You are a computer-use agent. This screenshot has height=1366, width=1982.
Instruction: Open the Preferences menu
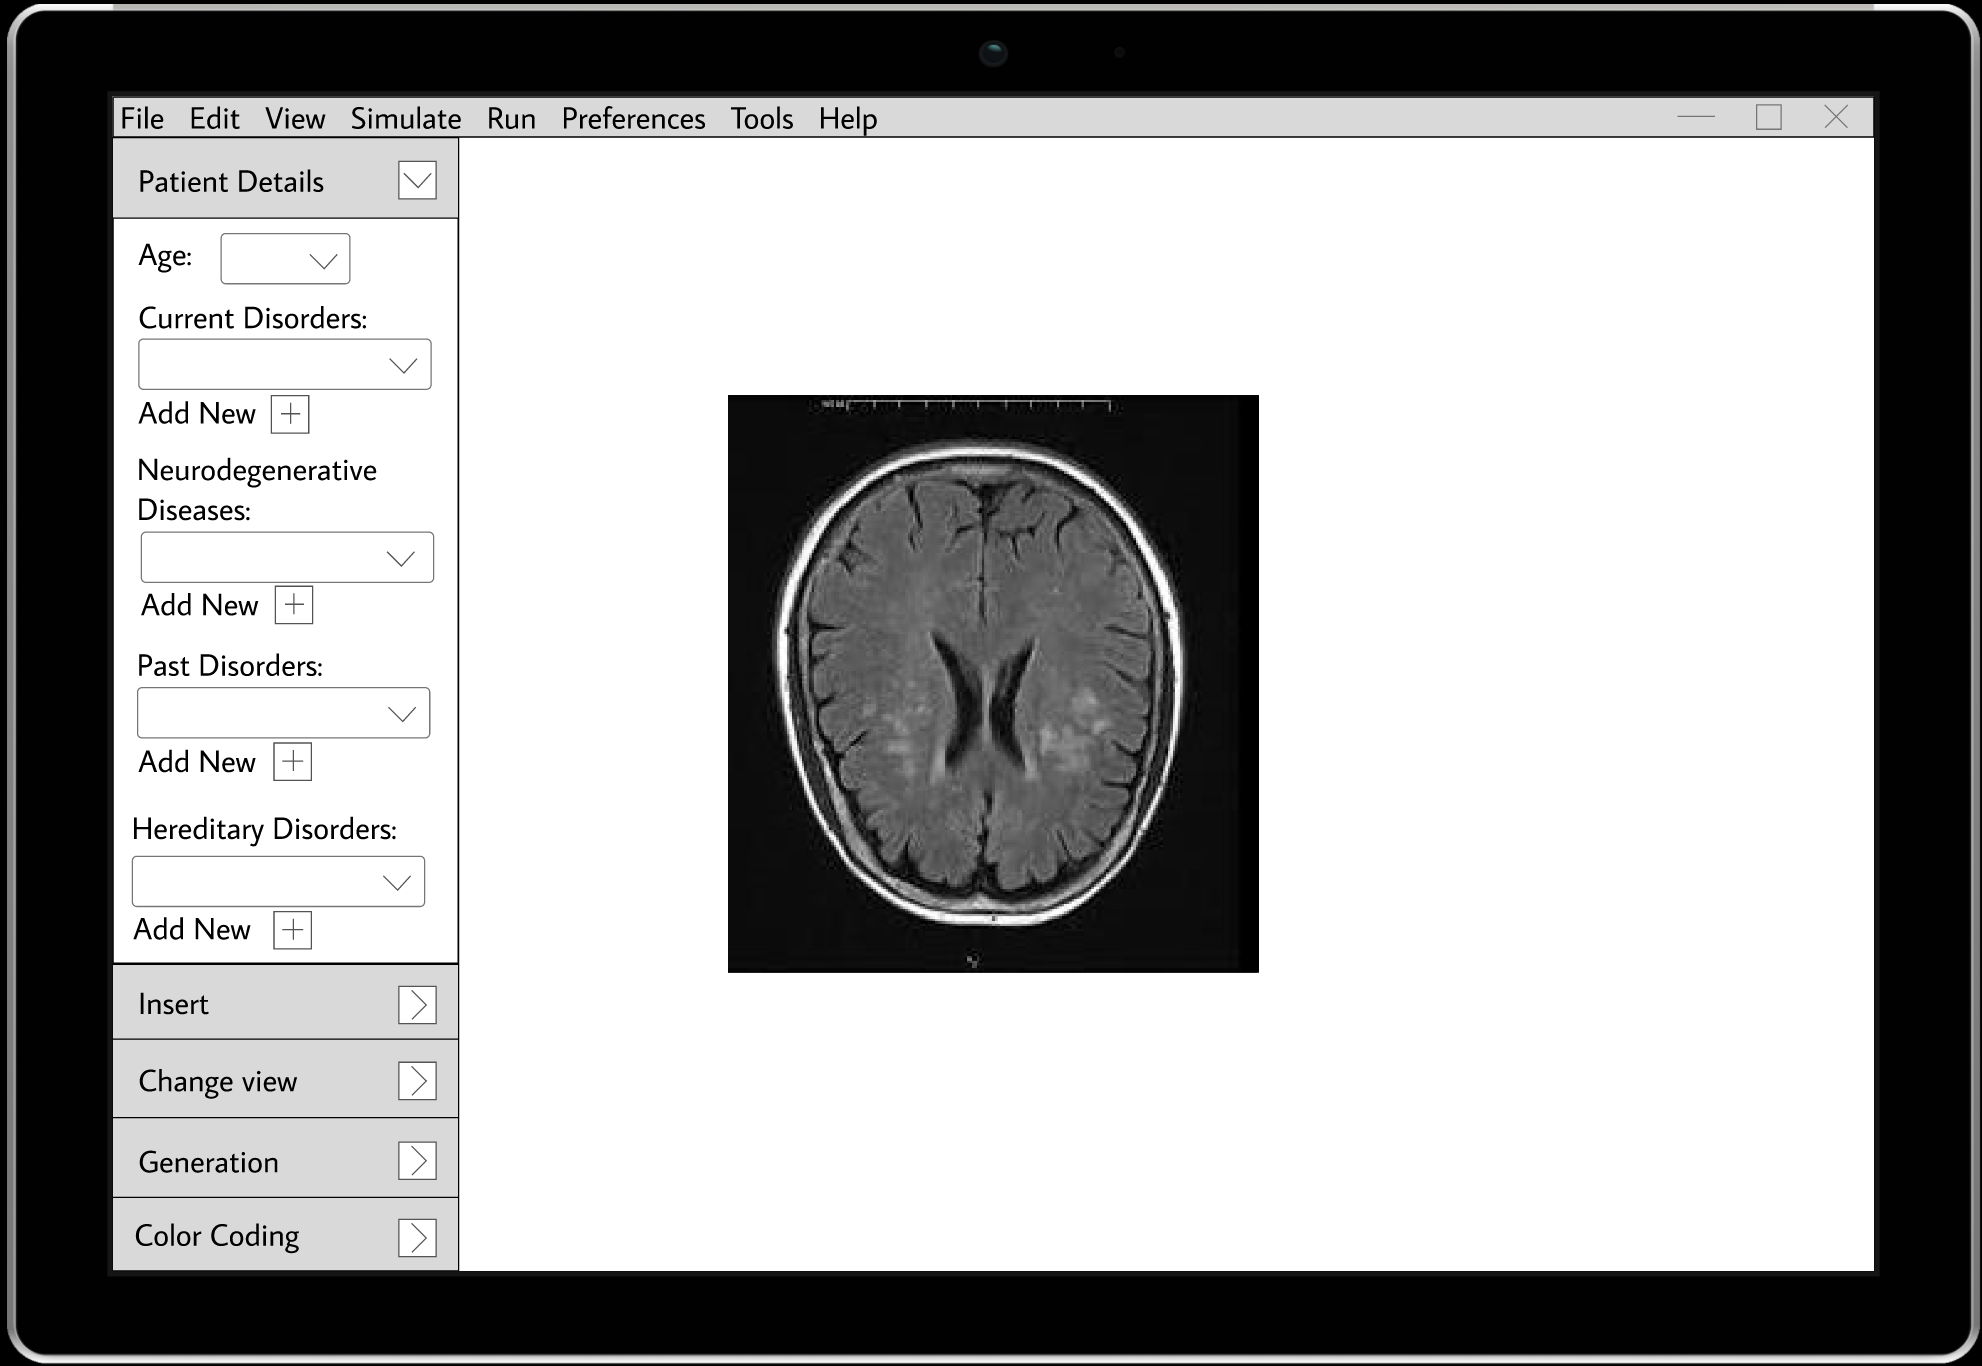[x=633, y=119]
